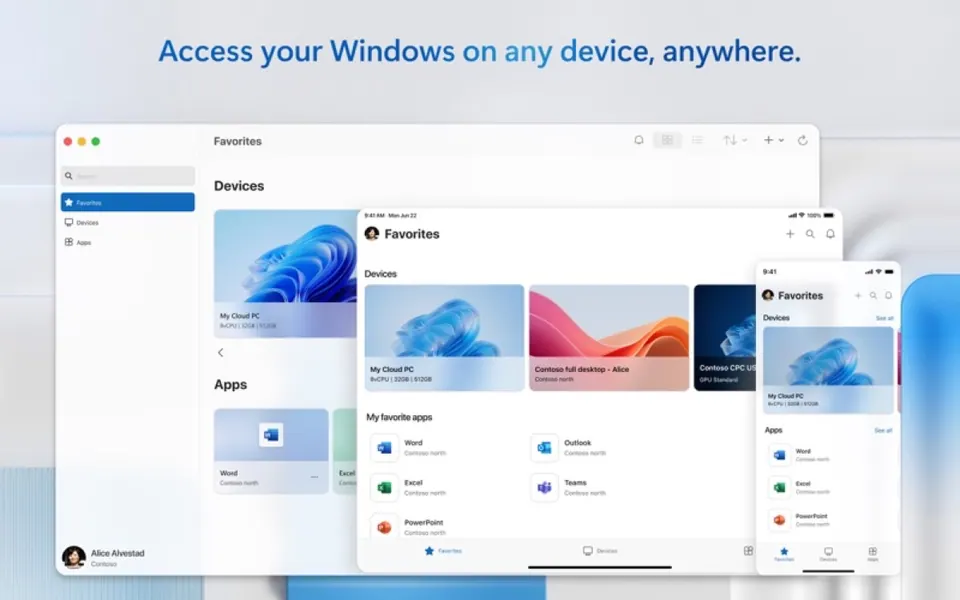Viewport: 960px width, 600px height.
Task: Select Favorites tab in phone bottom bar
Action: (x=784, y=554)
